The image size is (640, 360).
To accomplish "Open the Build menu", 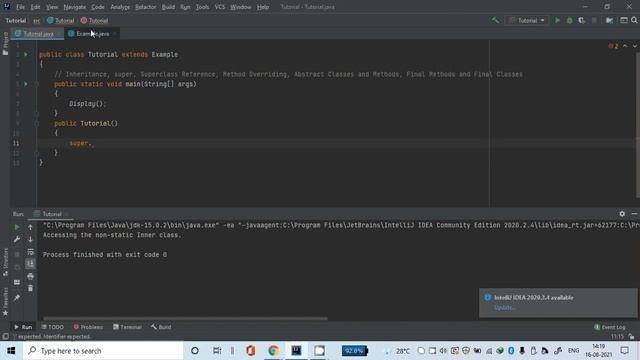I will (168, 7).
